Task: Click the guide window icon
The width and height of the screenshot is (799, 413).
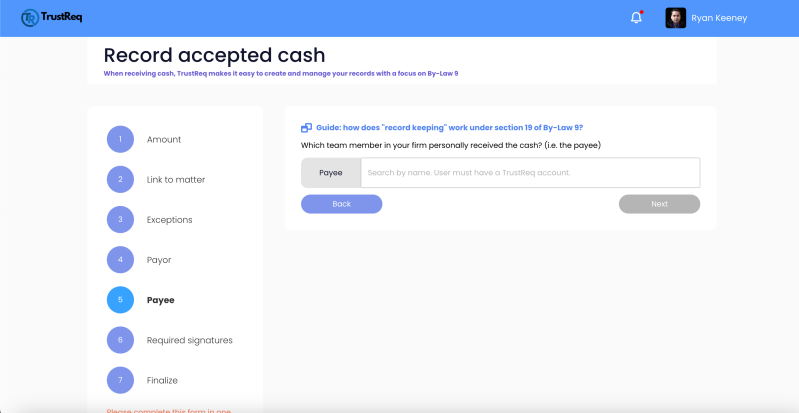Action: tap(306, 127)
